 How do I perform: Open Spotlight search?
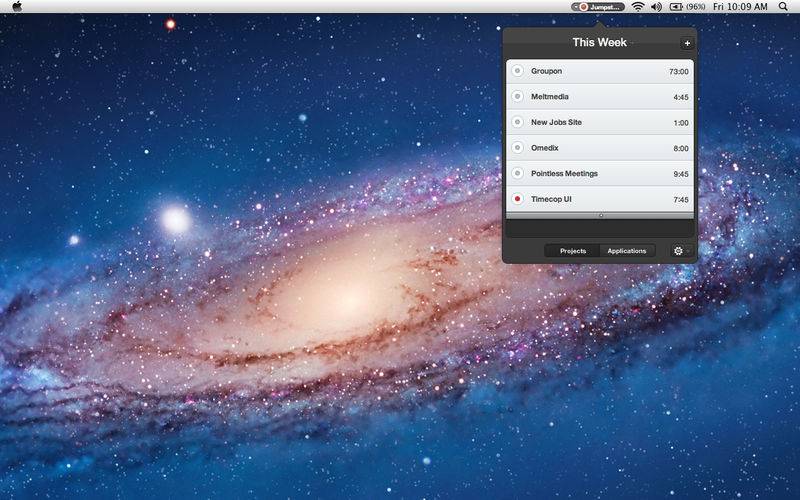[783, 7]
